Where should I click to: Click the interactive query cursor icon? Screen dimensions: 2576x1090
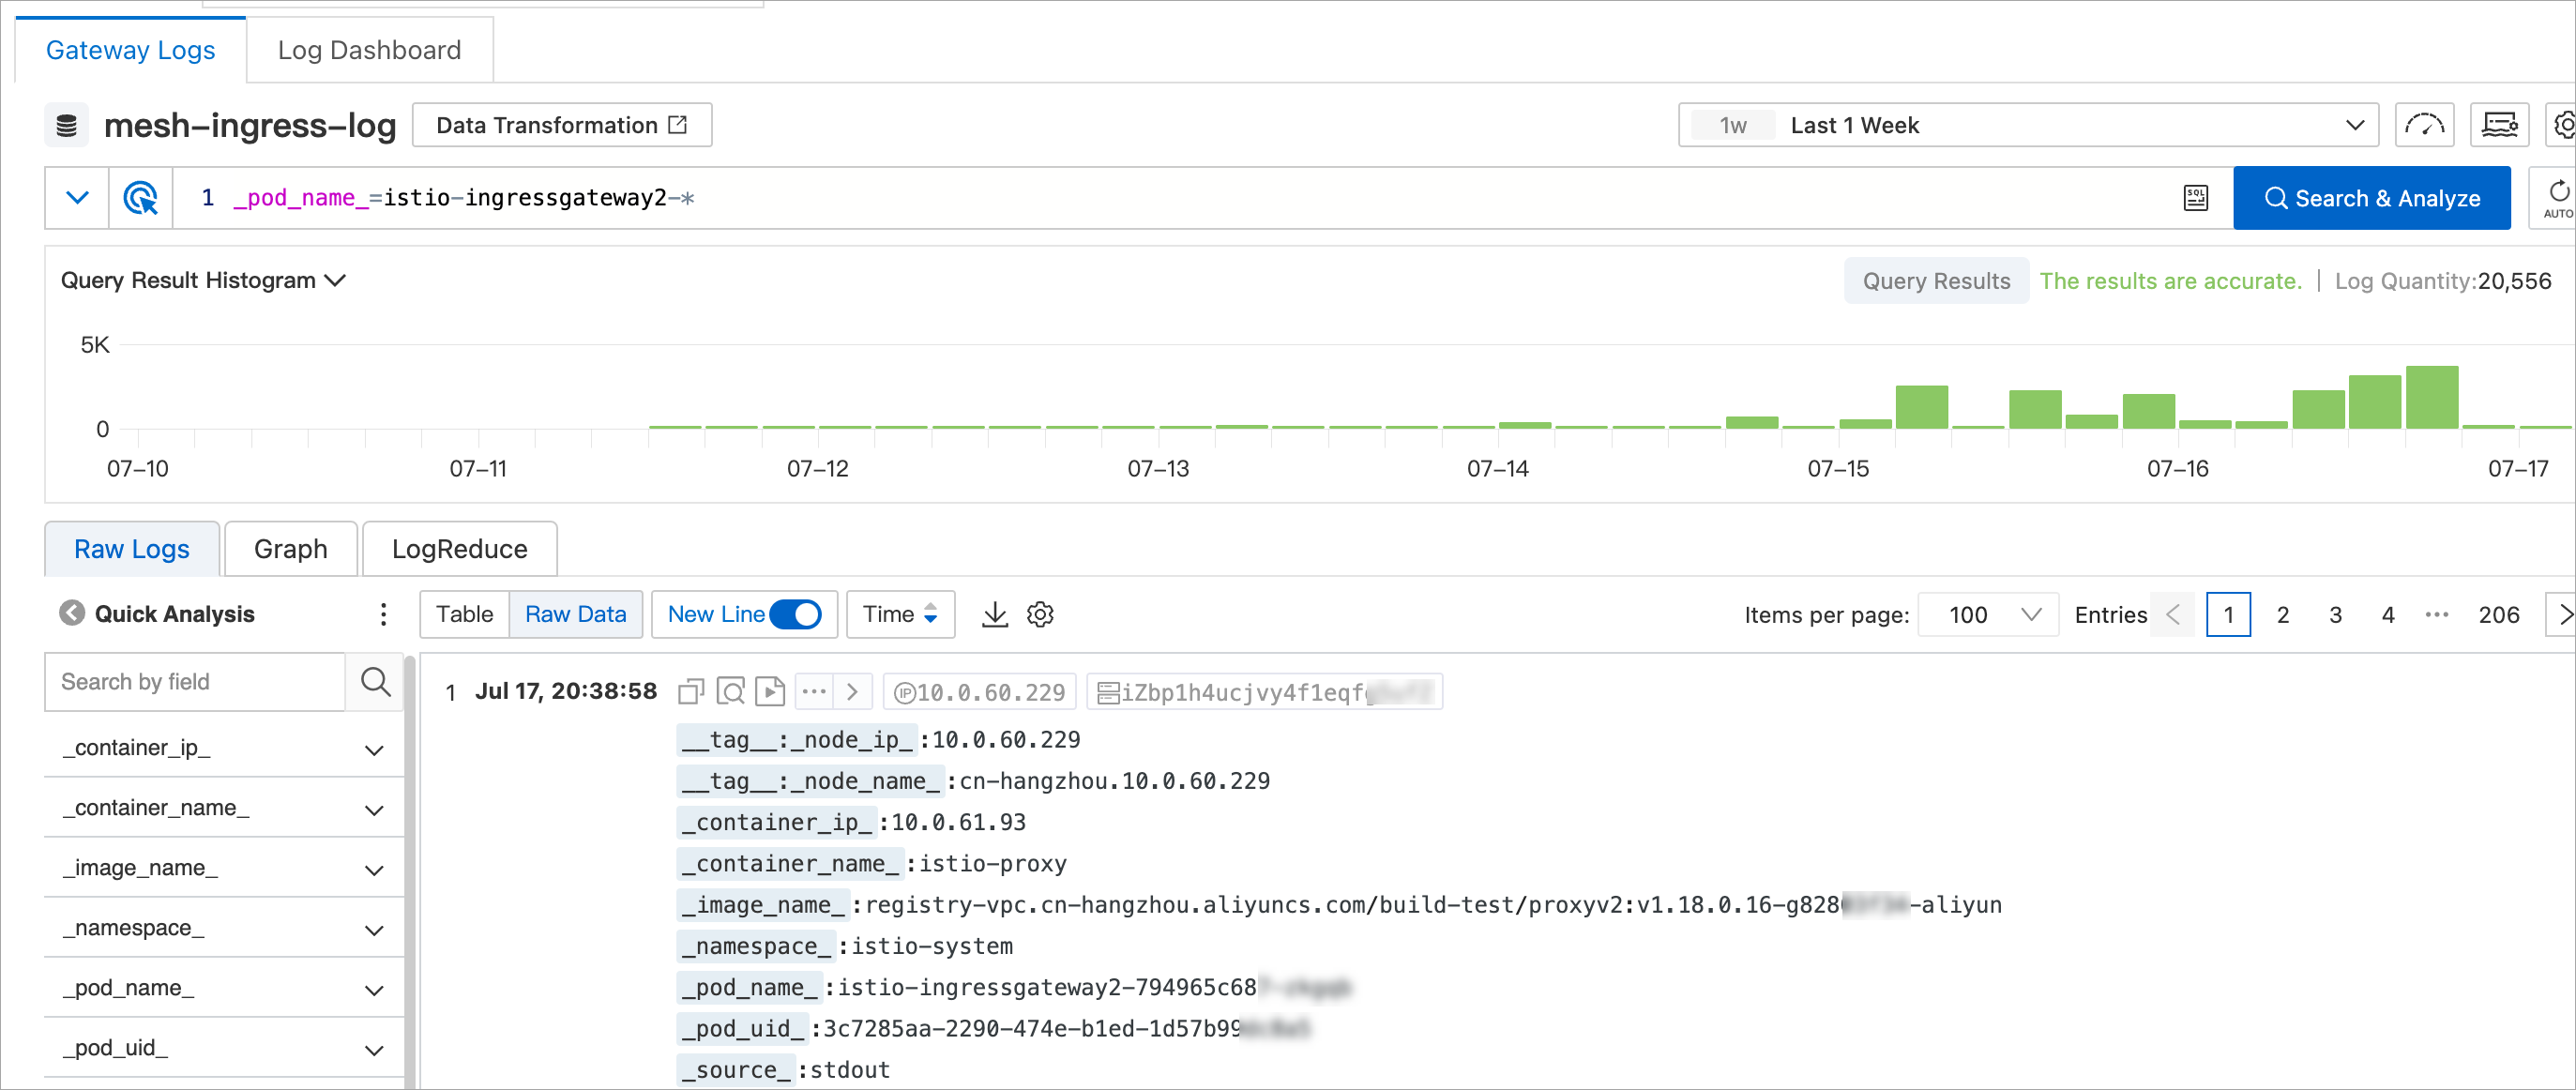click(x=140, y=198)
